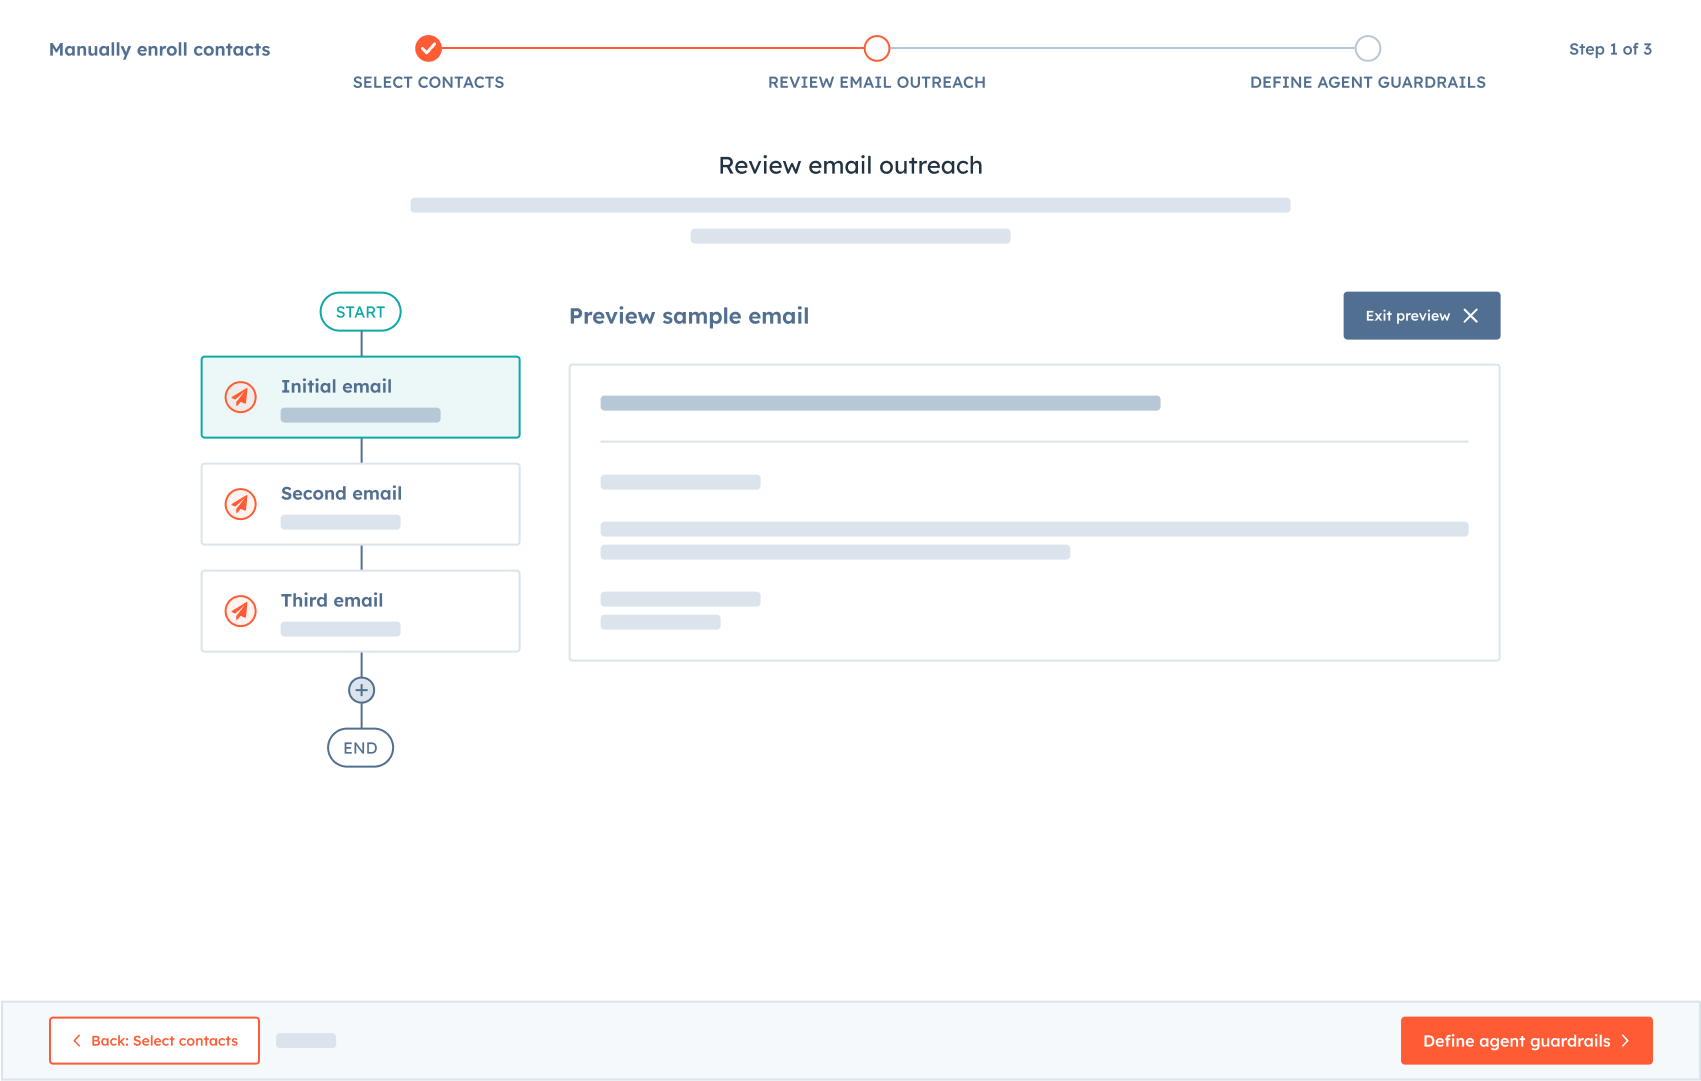This screenshot has height=1081, width=1701.
Task: Click the plus icon to add step
Action: pyautogui.click(x=361, y=690)
